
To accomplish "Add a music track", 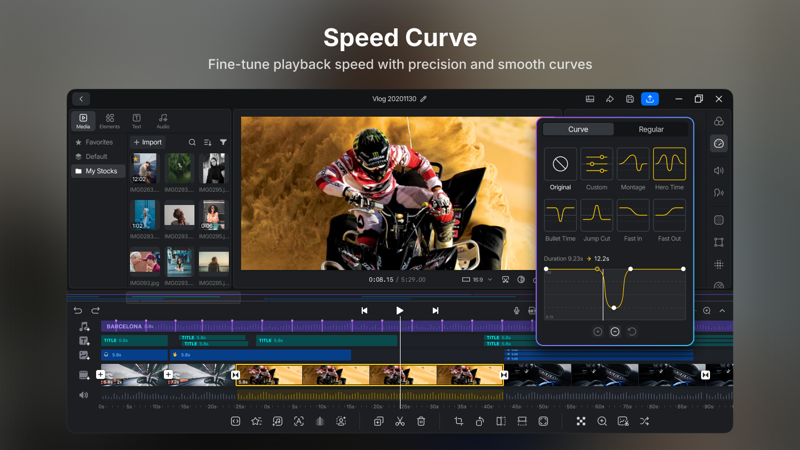I will 84,326.
